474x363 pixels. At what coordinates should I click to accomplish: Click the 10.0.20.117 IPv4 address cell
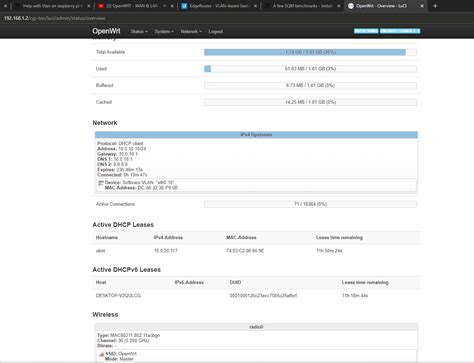coord(166,251)
